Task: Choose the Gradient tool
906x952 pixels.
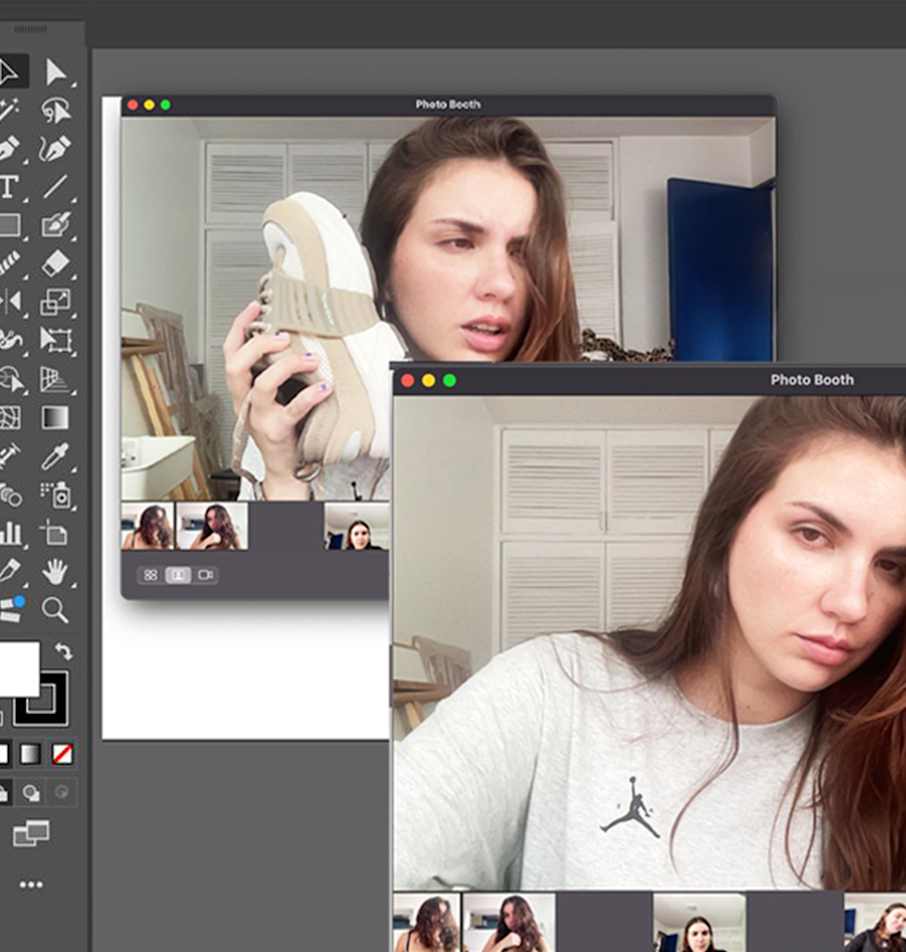Action: pos(56,417)
